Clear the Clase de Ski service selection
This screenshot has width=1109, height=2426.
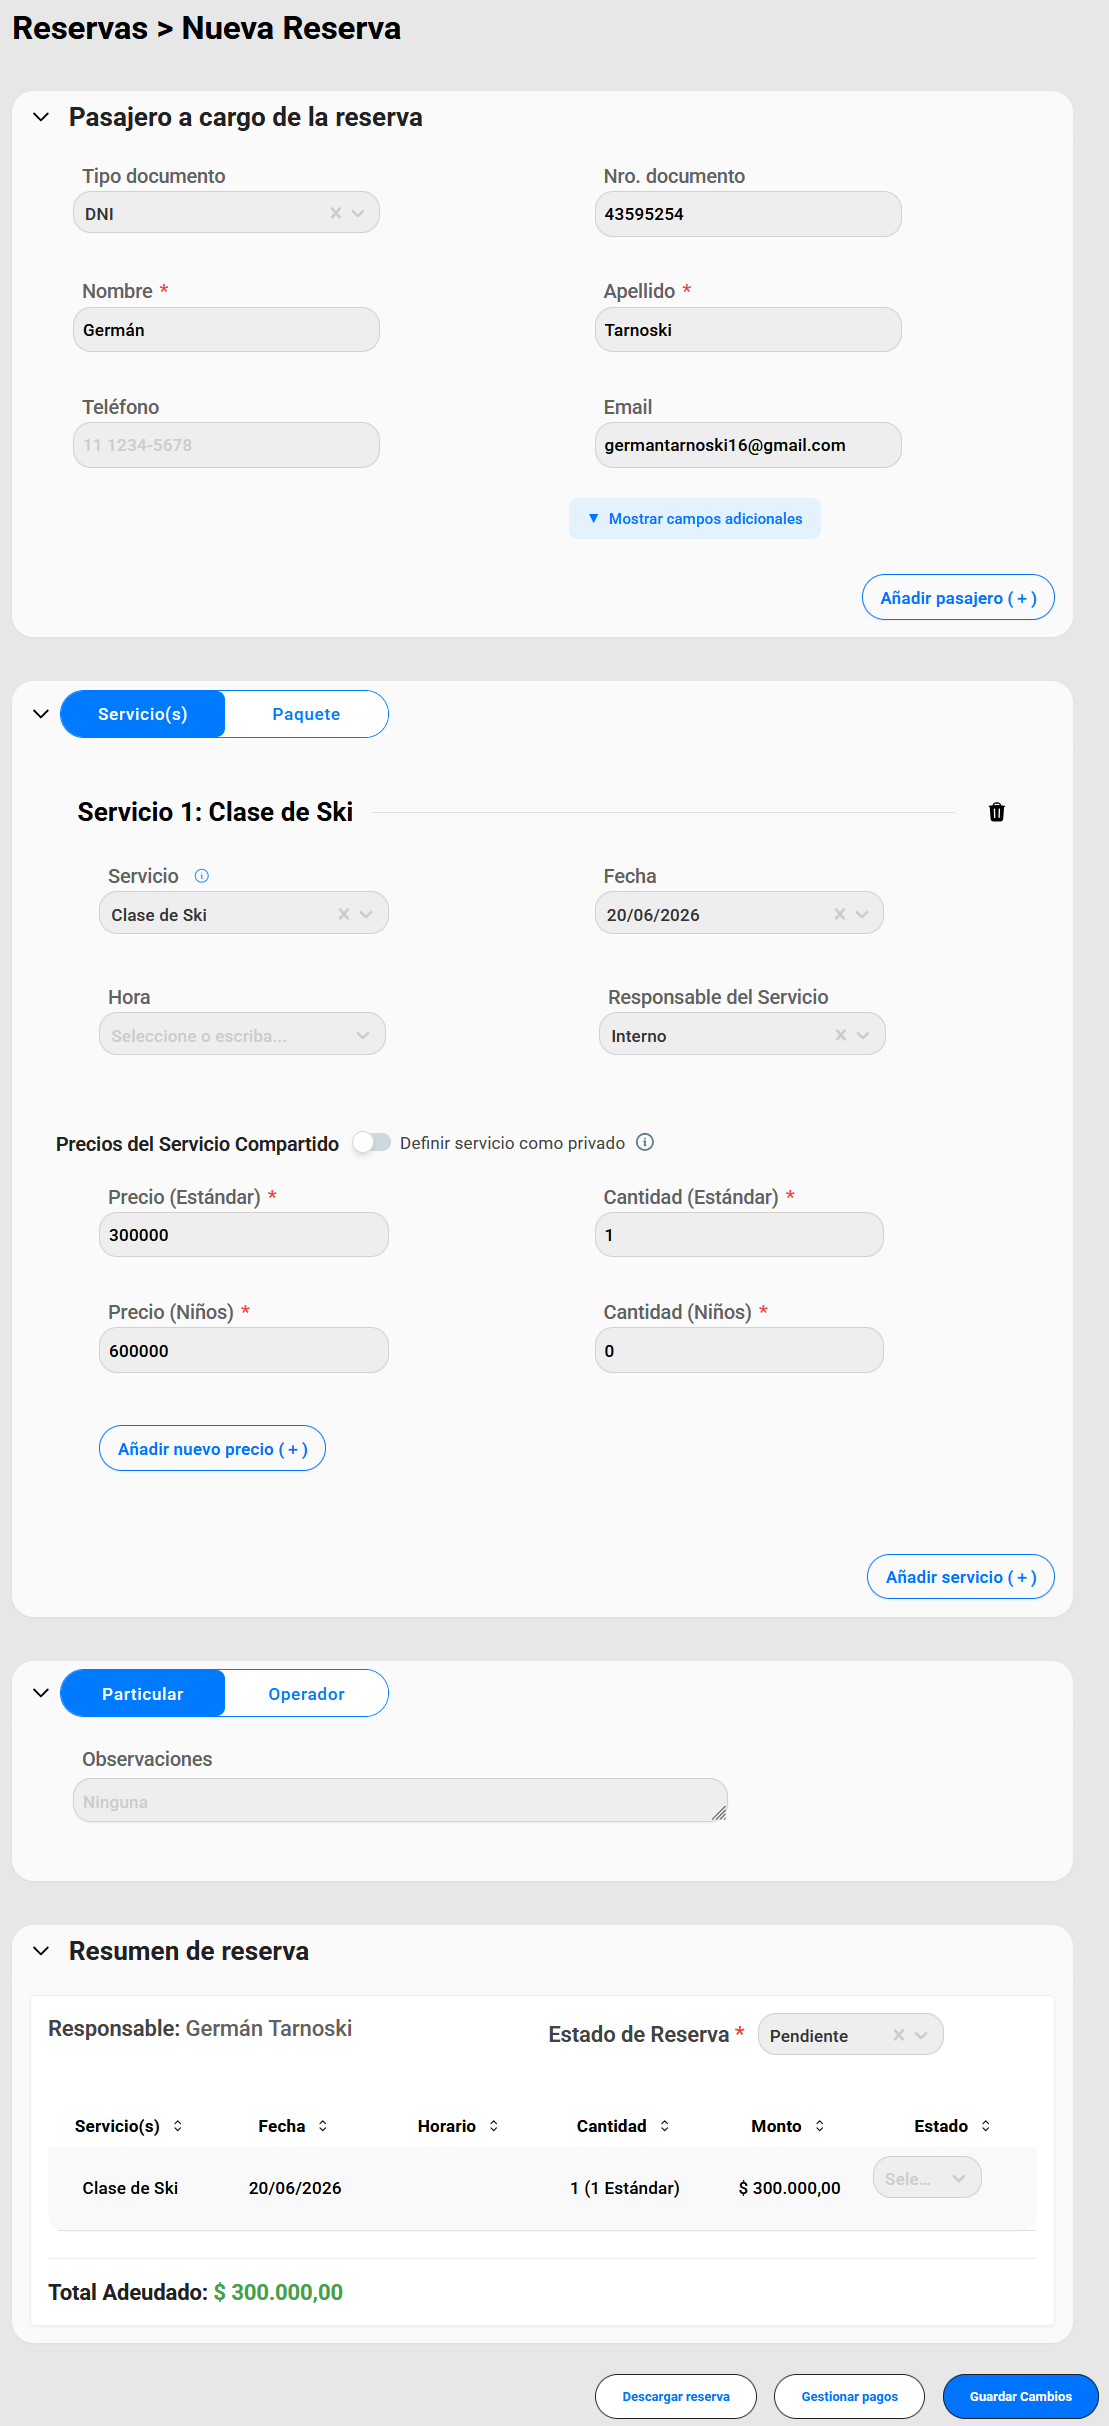[x=343, y=914]
